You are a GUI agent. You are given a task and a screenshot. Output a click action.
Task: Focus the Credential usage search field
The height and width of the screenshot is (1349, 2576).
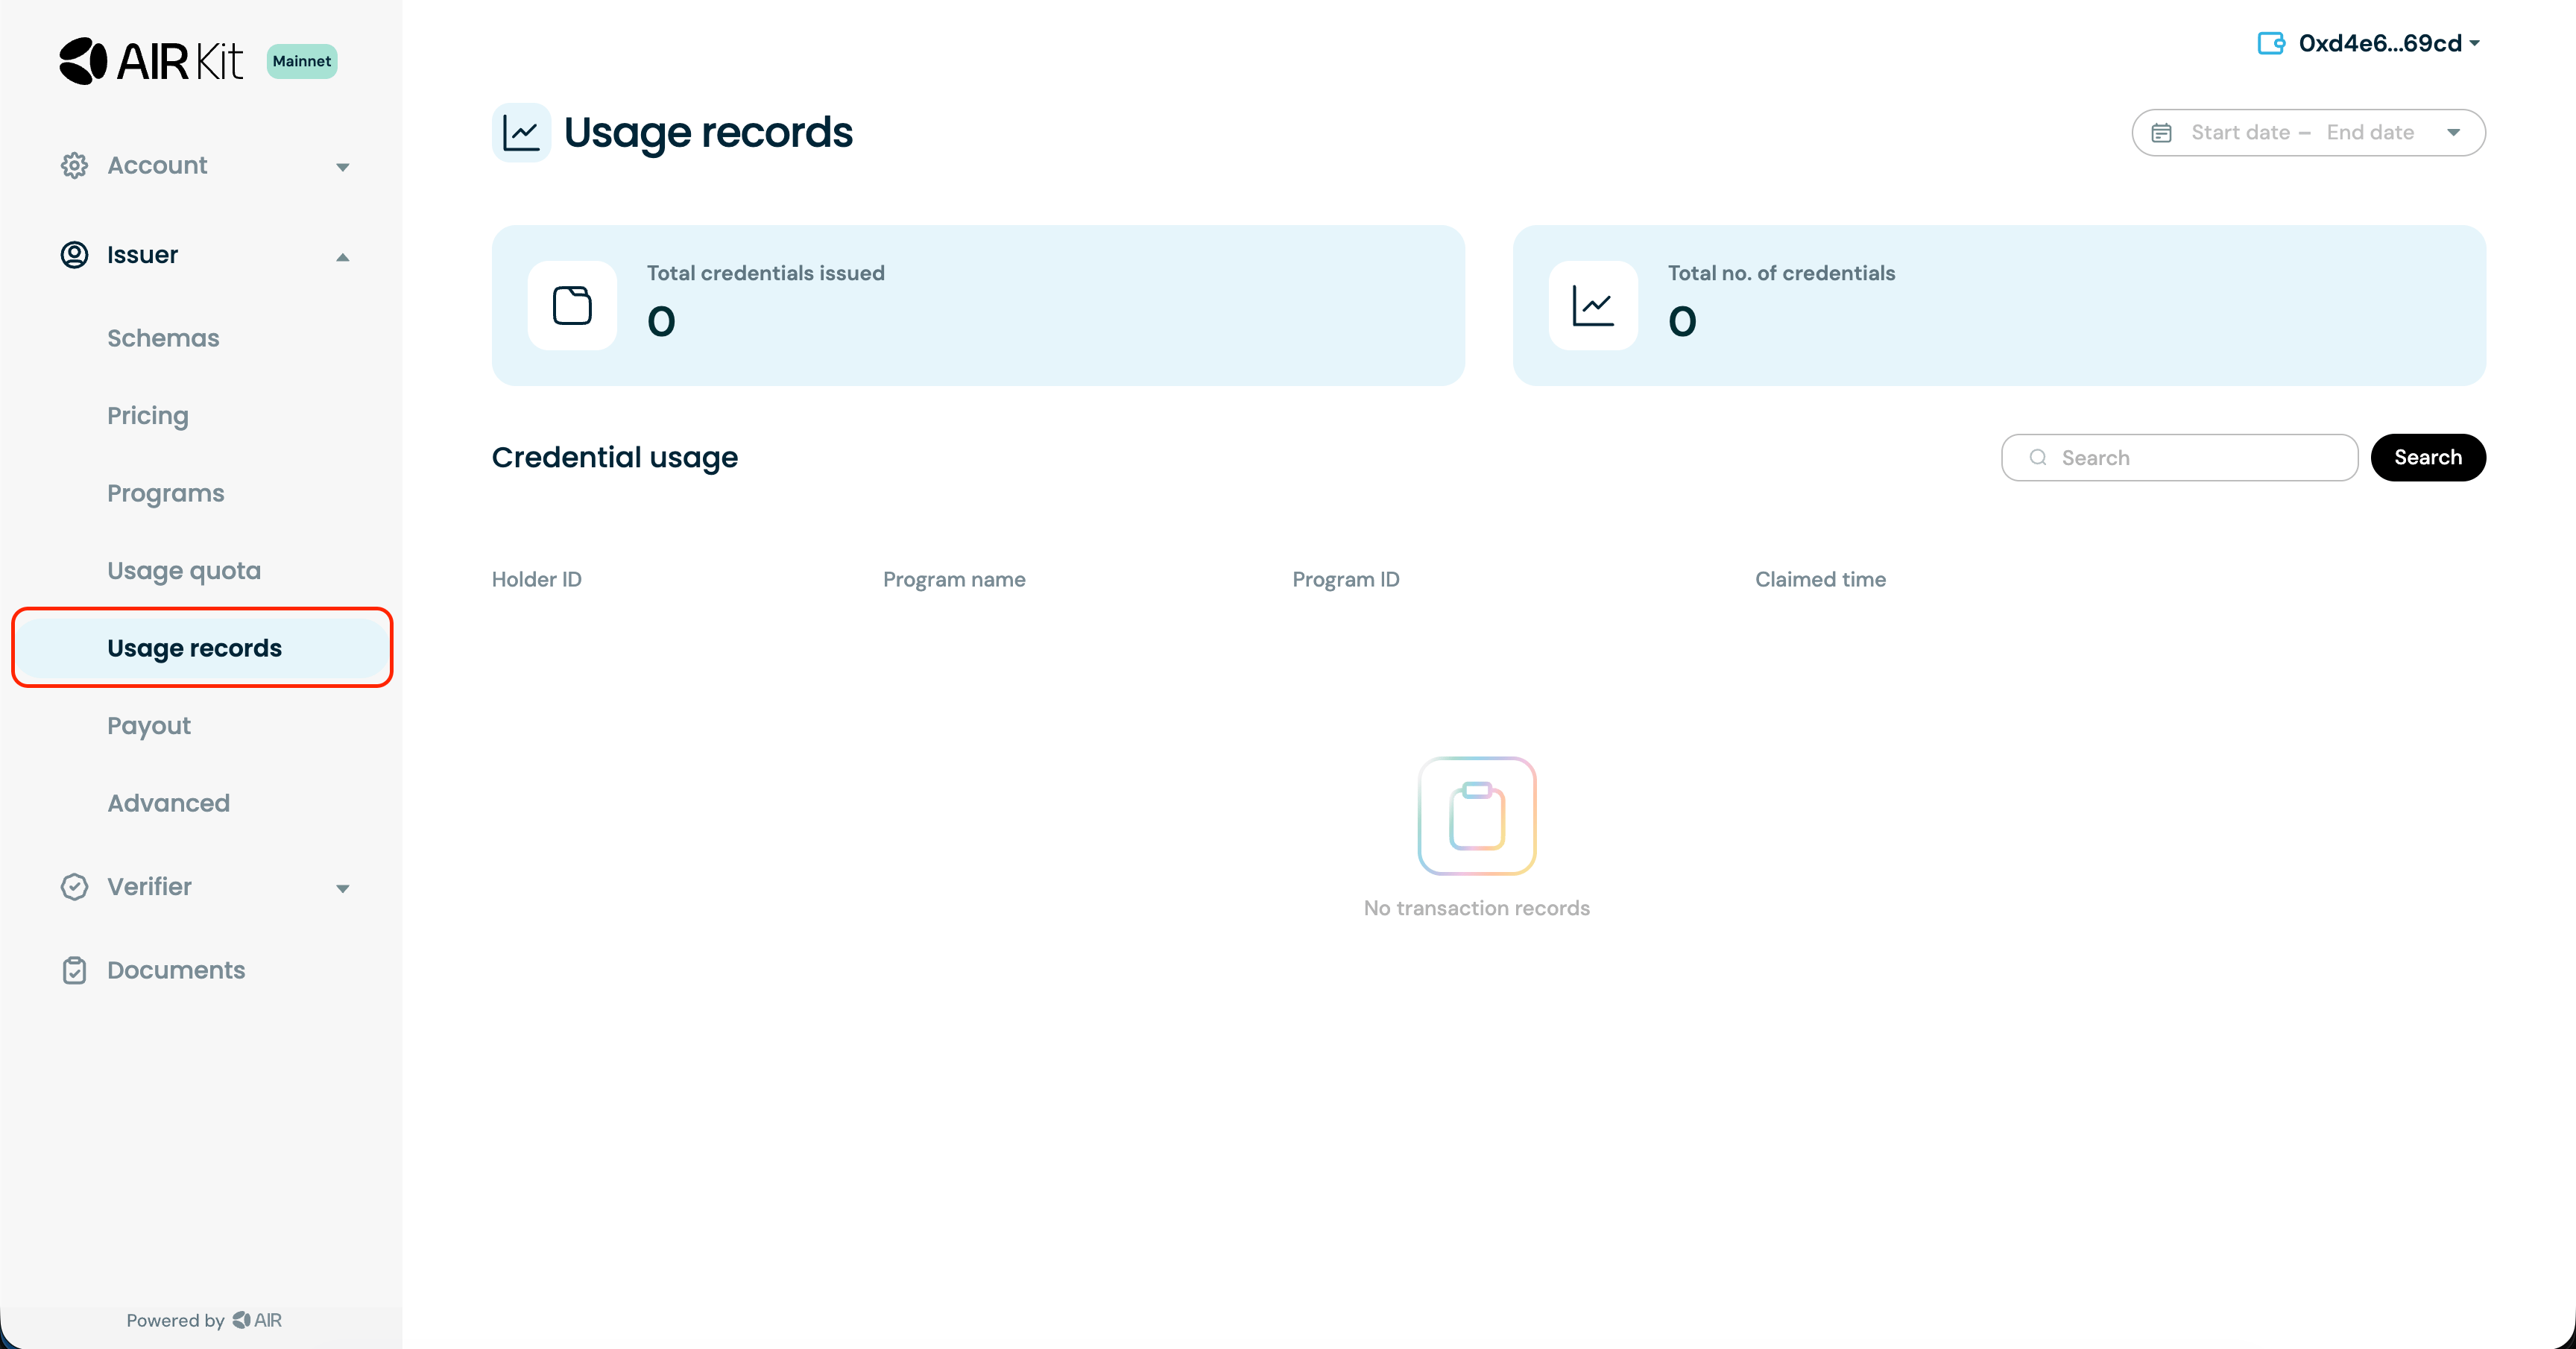(x=2179, y=458)
